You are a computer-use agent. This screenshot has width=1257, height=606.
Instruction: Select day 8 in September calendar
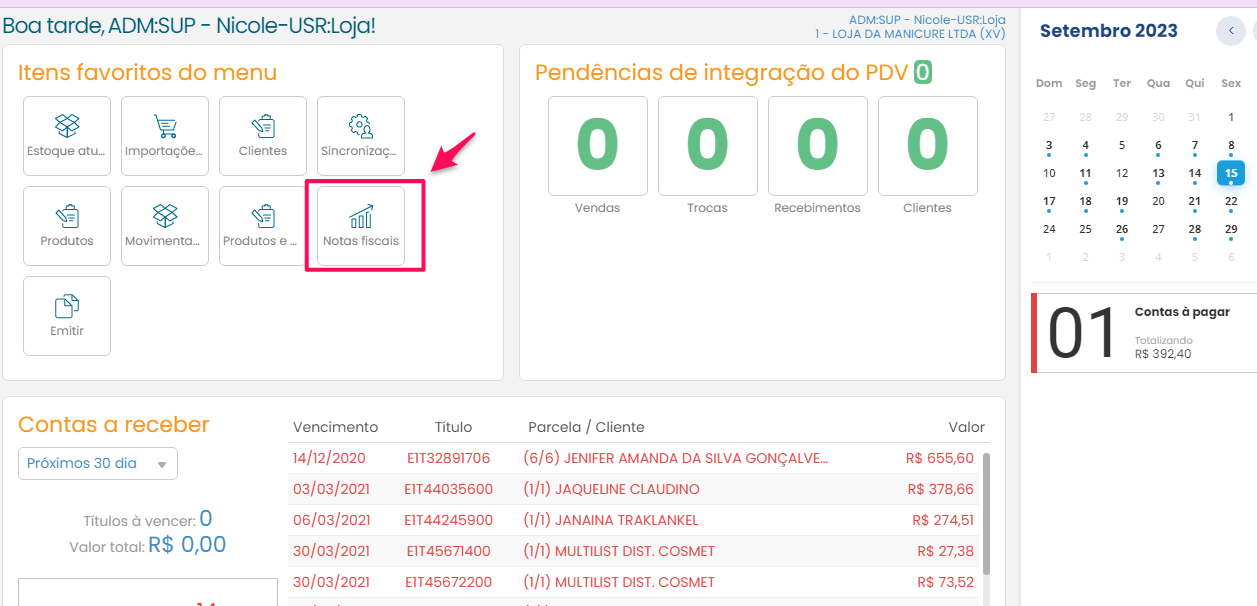[1231, 145]
